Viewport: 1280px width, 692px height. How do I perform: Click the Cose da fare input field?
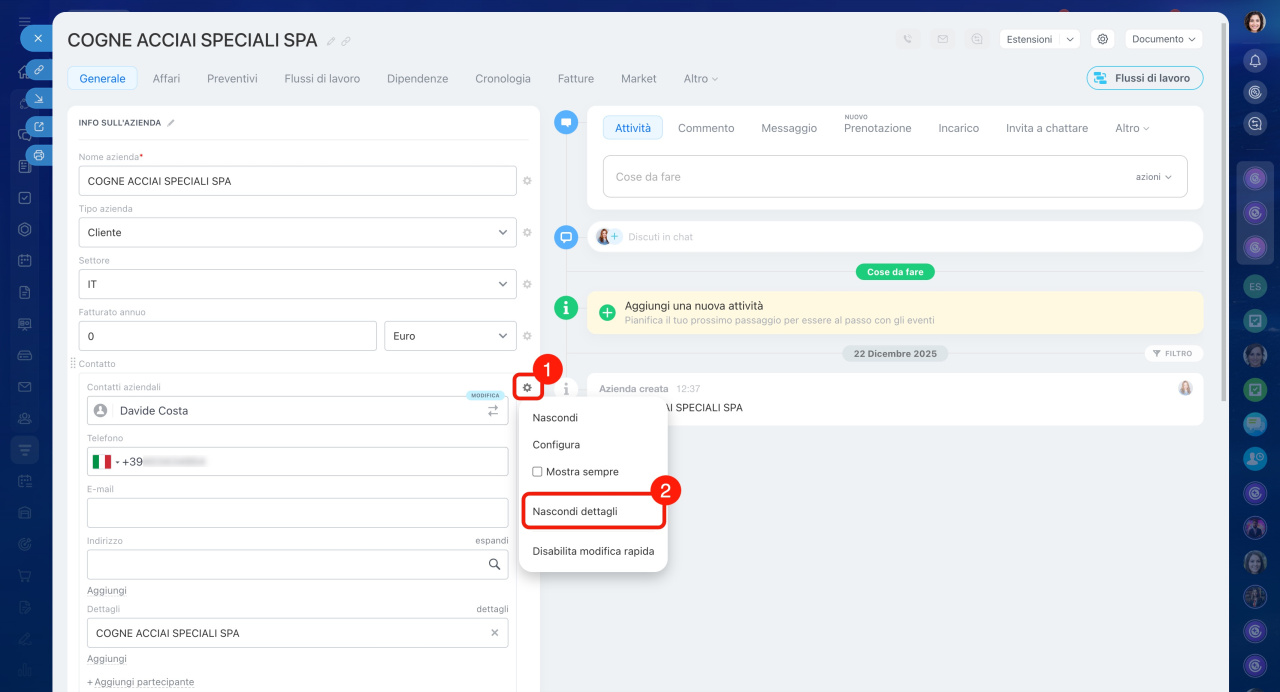click(860, 177)
